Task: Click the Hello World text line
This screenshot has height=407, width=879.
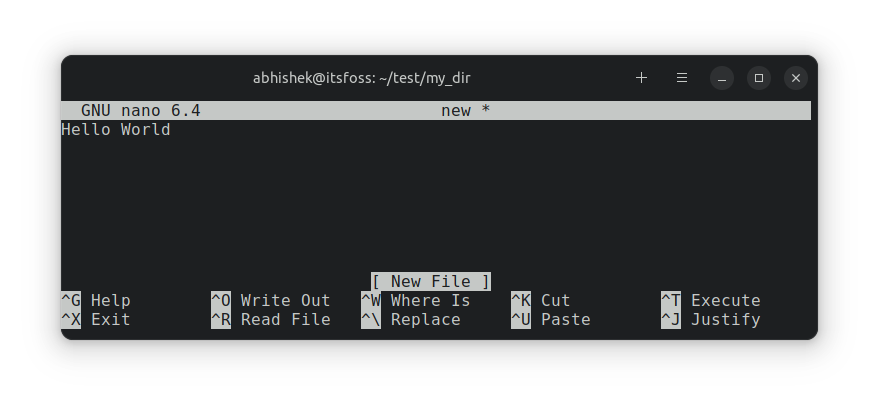Action: (x=116, y=130)
